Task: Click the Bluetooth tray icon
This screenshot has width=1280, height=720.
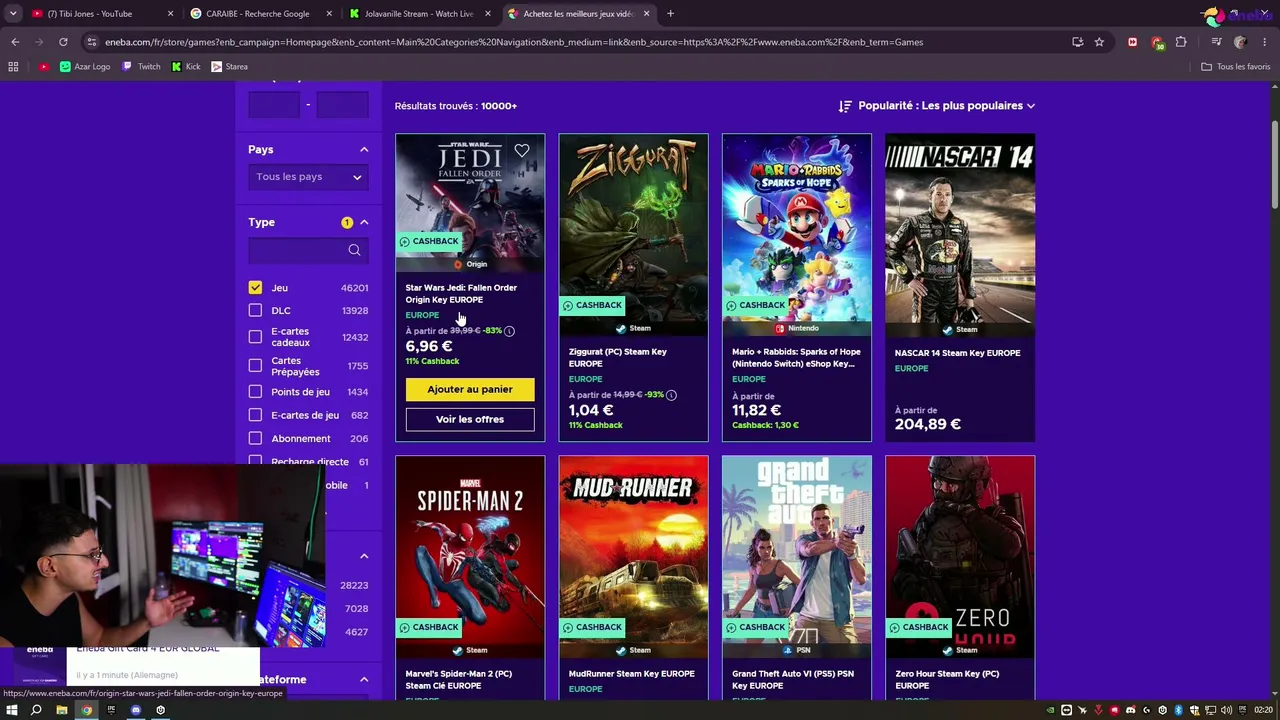Action: pos(1179,710)
